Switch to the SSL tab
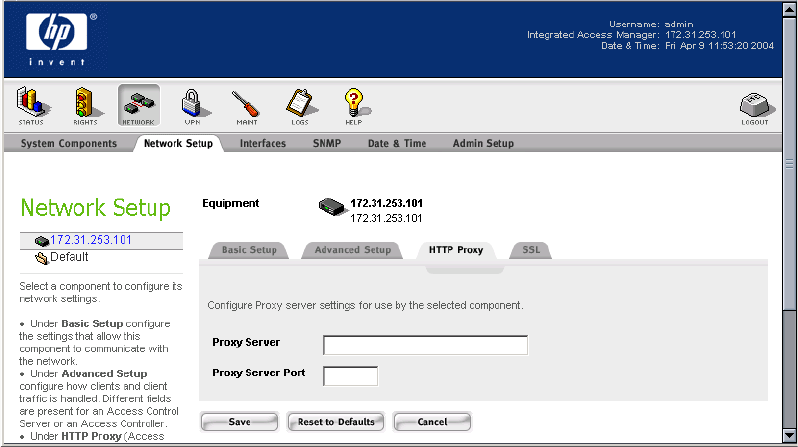This screenshot has height=447, width=798. pyautogui.click(x=530, y=250)
